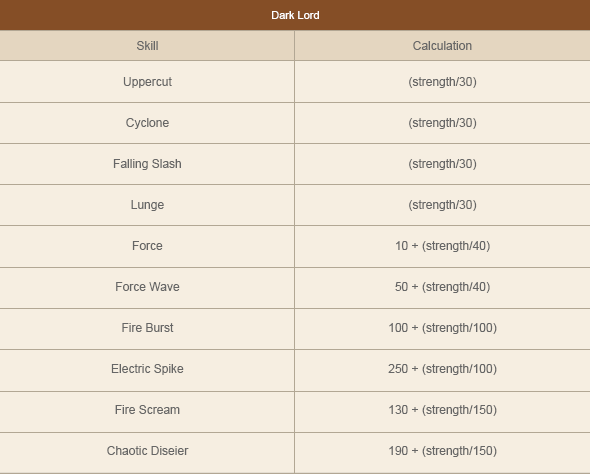Click the Force Wave skill name
Image resolution: width=590 pixels, height=474 pixels.
point(147,287)
